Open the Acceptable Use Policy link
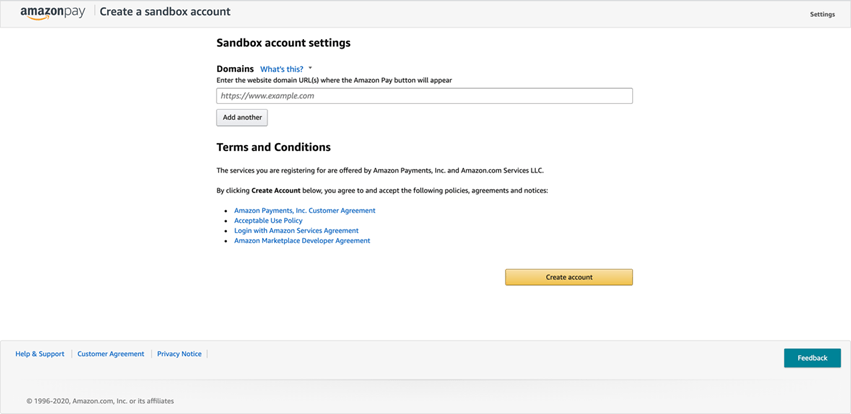The width and height of the screenshot is (851, 414). click(x=268, y=221)
